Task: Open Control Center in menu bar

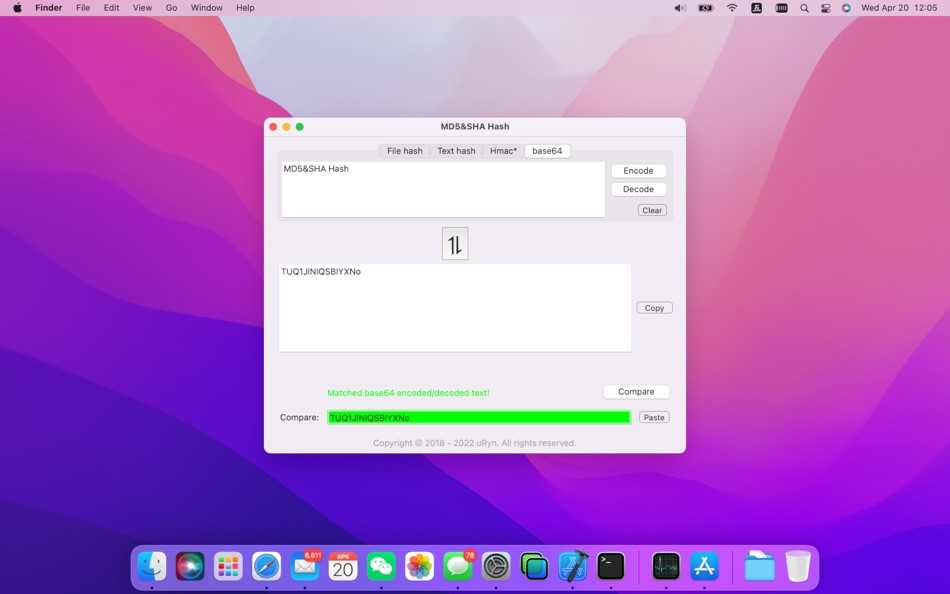Action: pyautogui.click(x=825, y=8)
